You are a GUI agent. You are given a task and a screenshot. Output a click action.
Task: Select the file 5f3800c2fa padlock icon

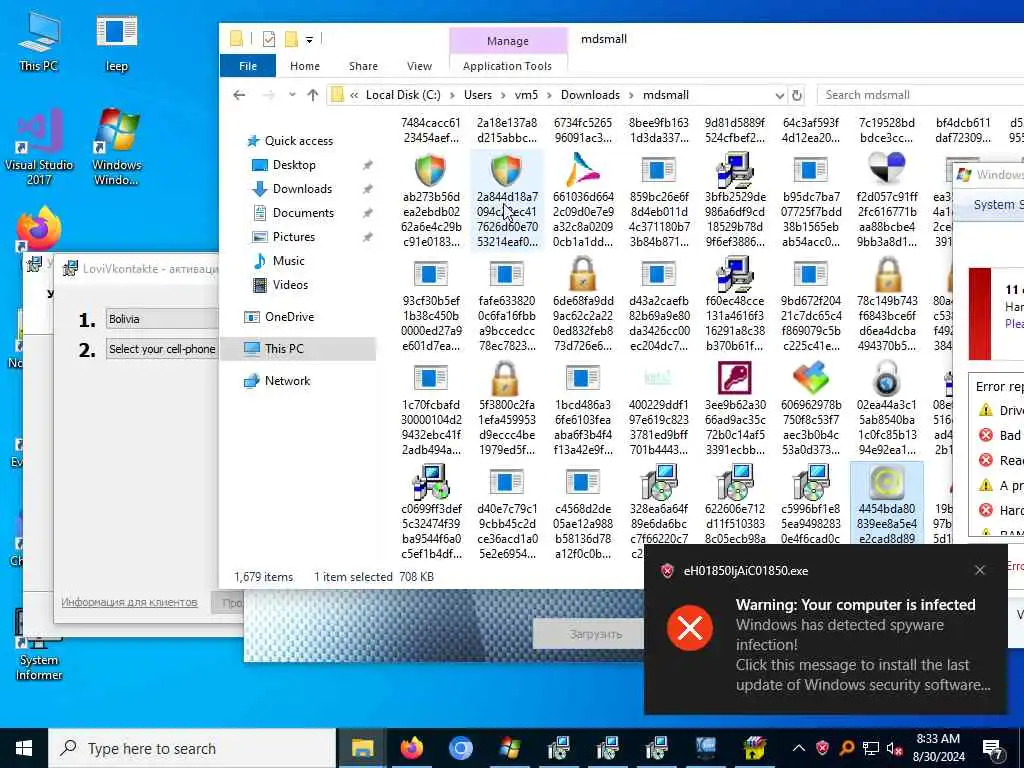pos(507,408)
